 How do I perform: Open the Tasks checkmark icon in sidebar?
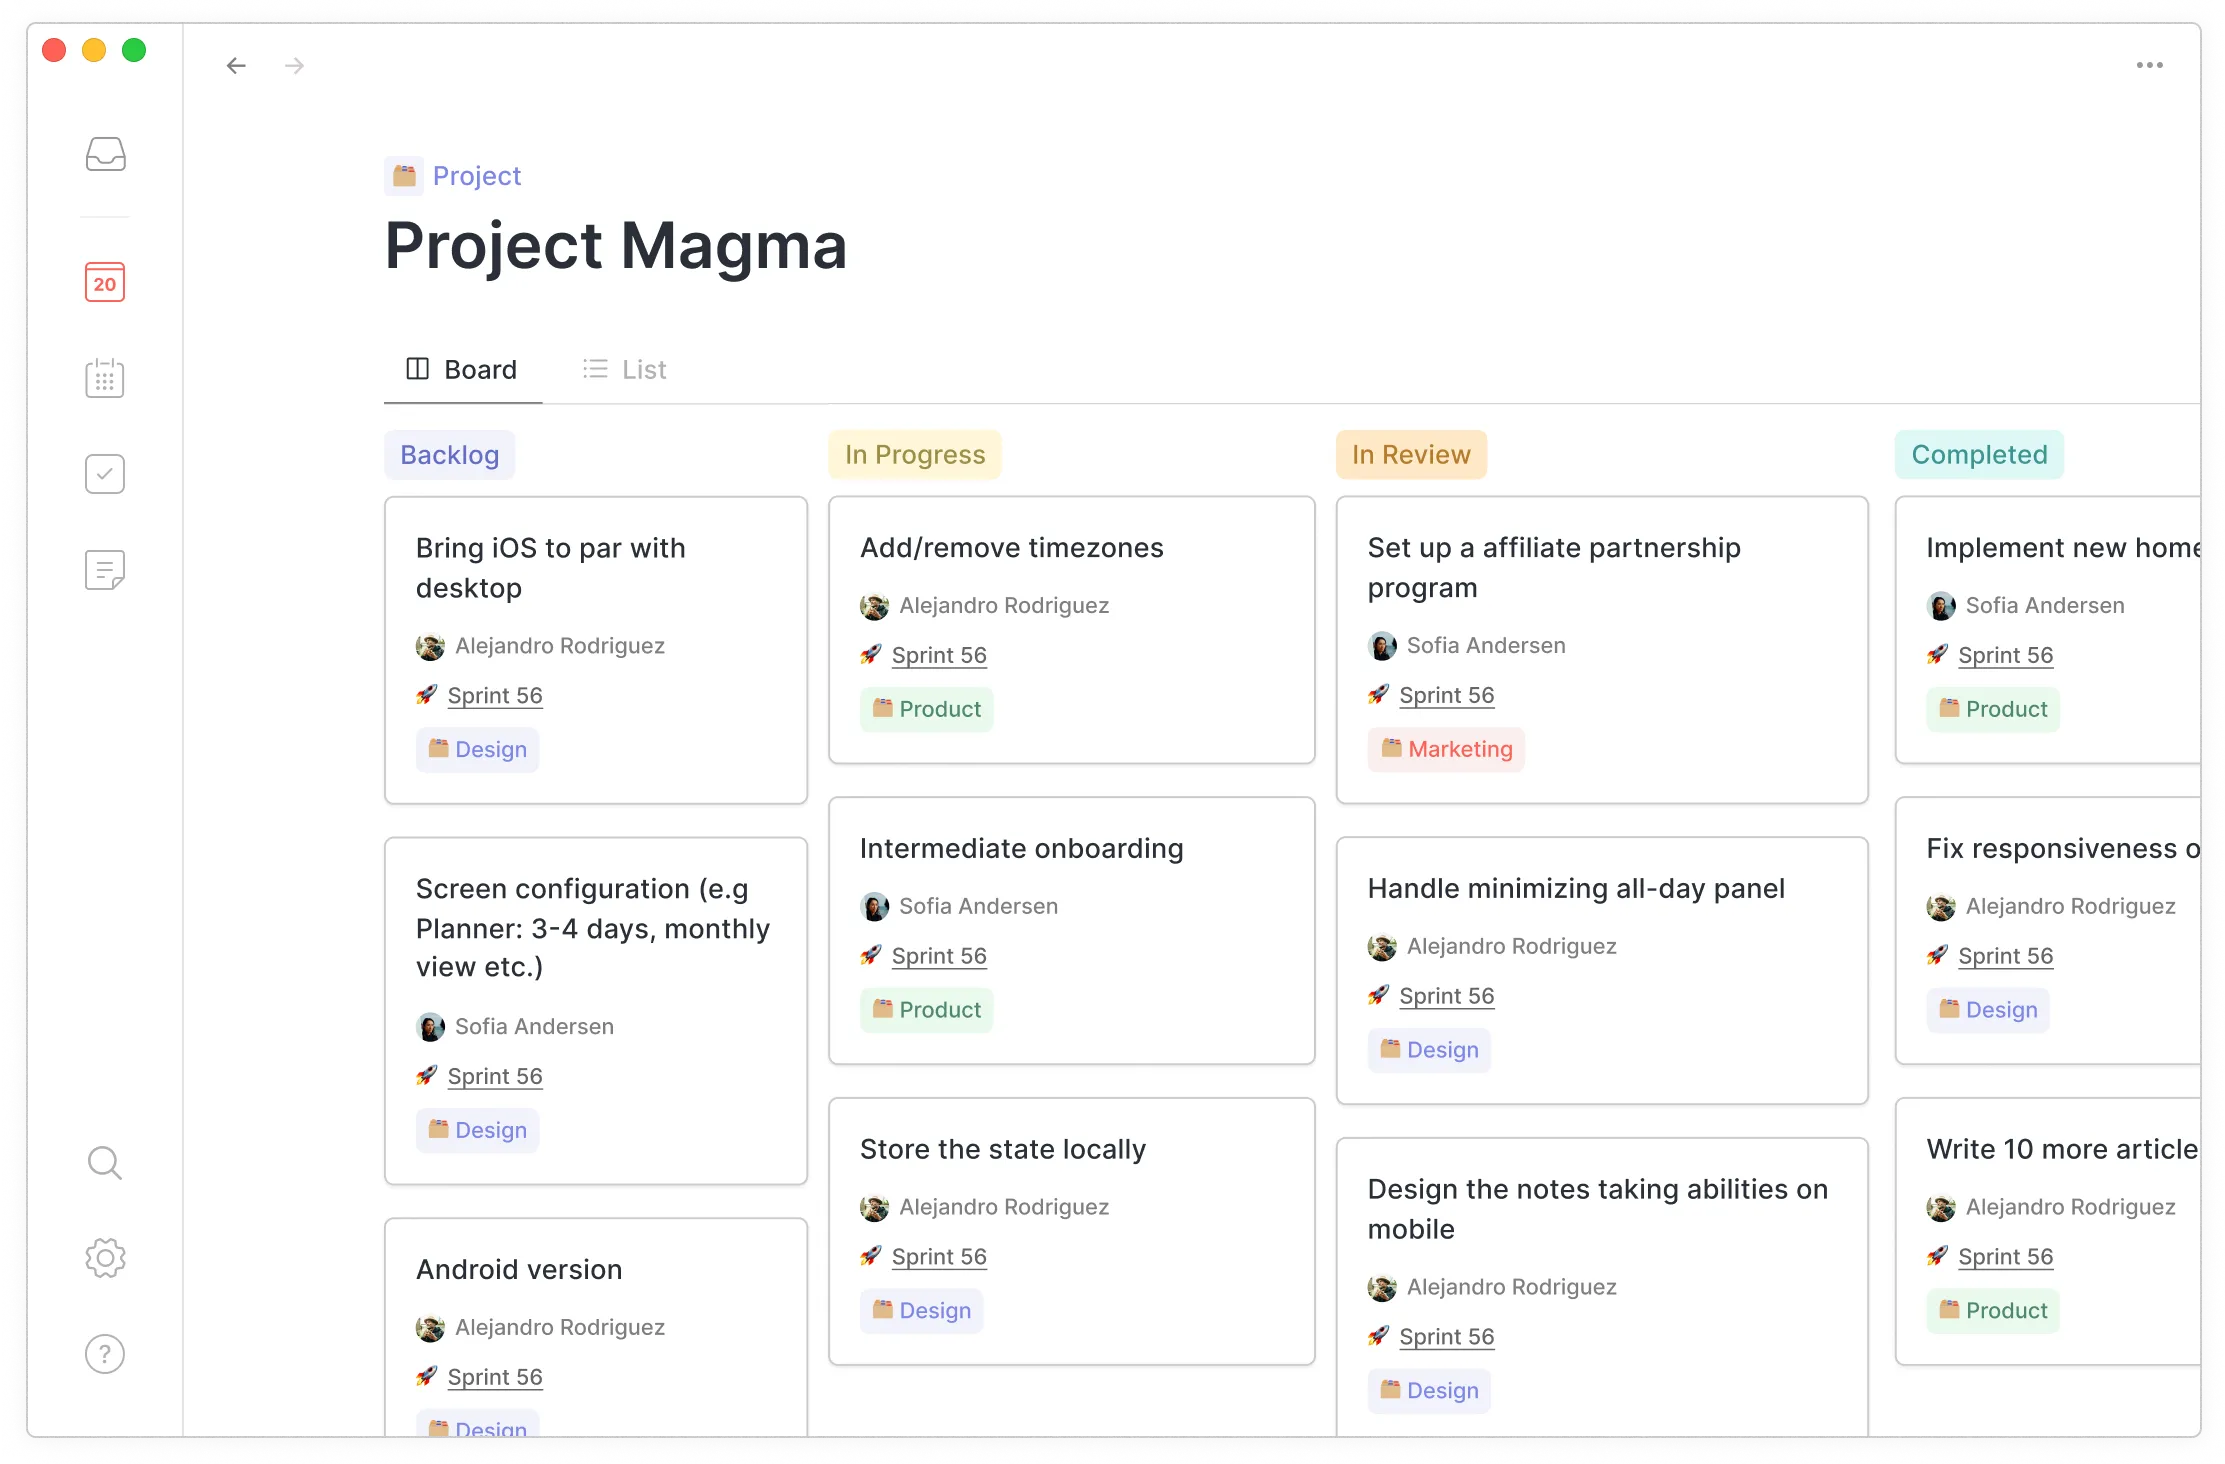pos(104,473)
